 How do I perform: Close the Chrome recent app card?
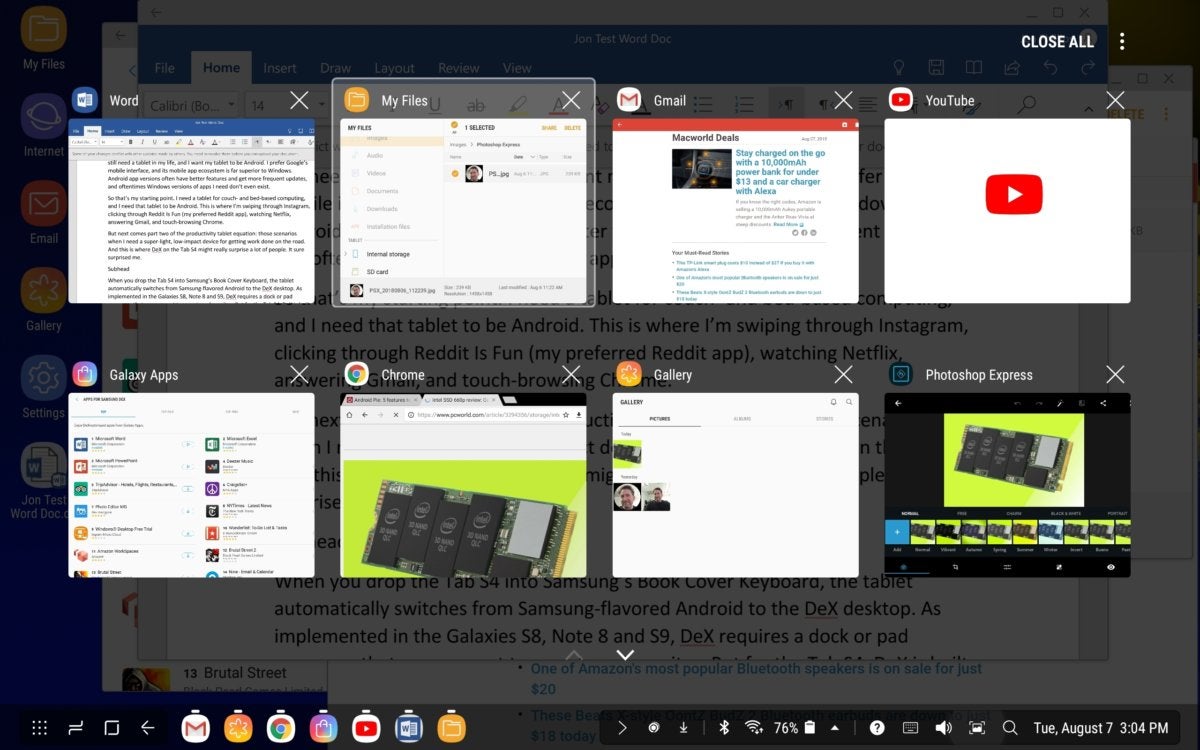point(571,375)
